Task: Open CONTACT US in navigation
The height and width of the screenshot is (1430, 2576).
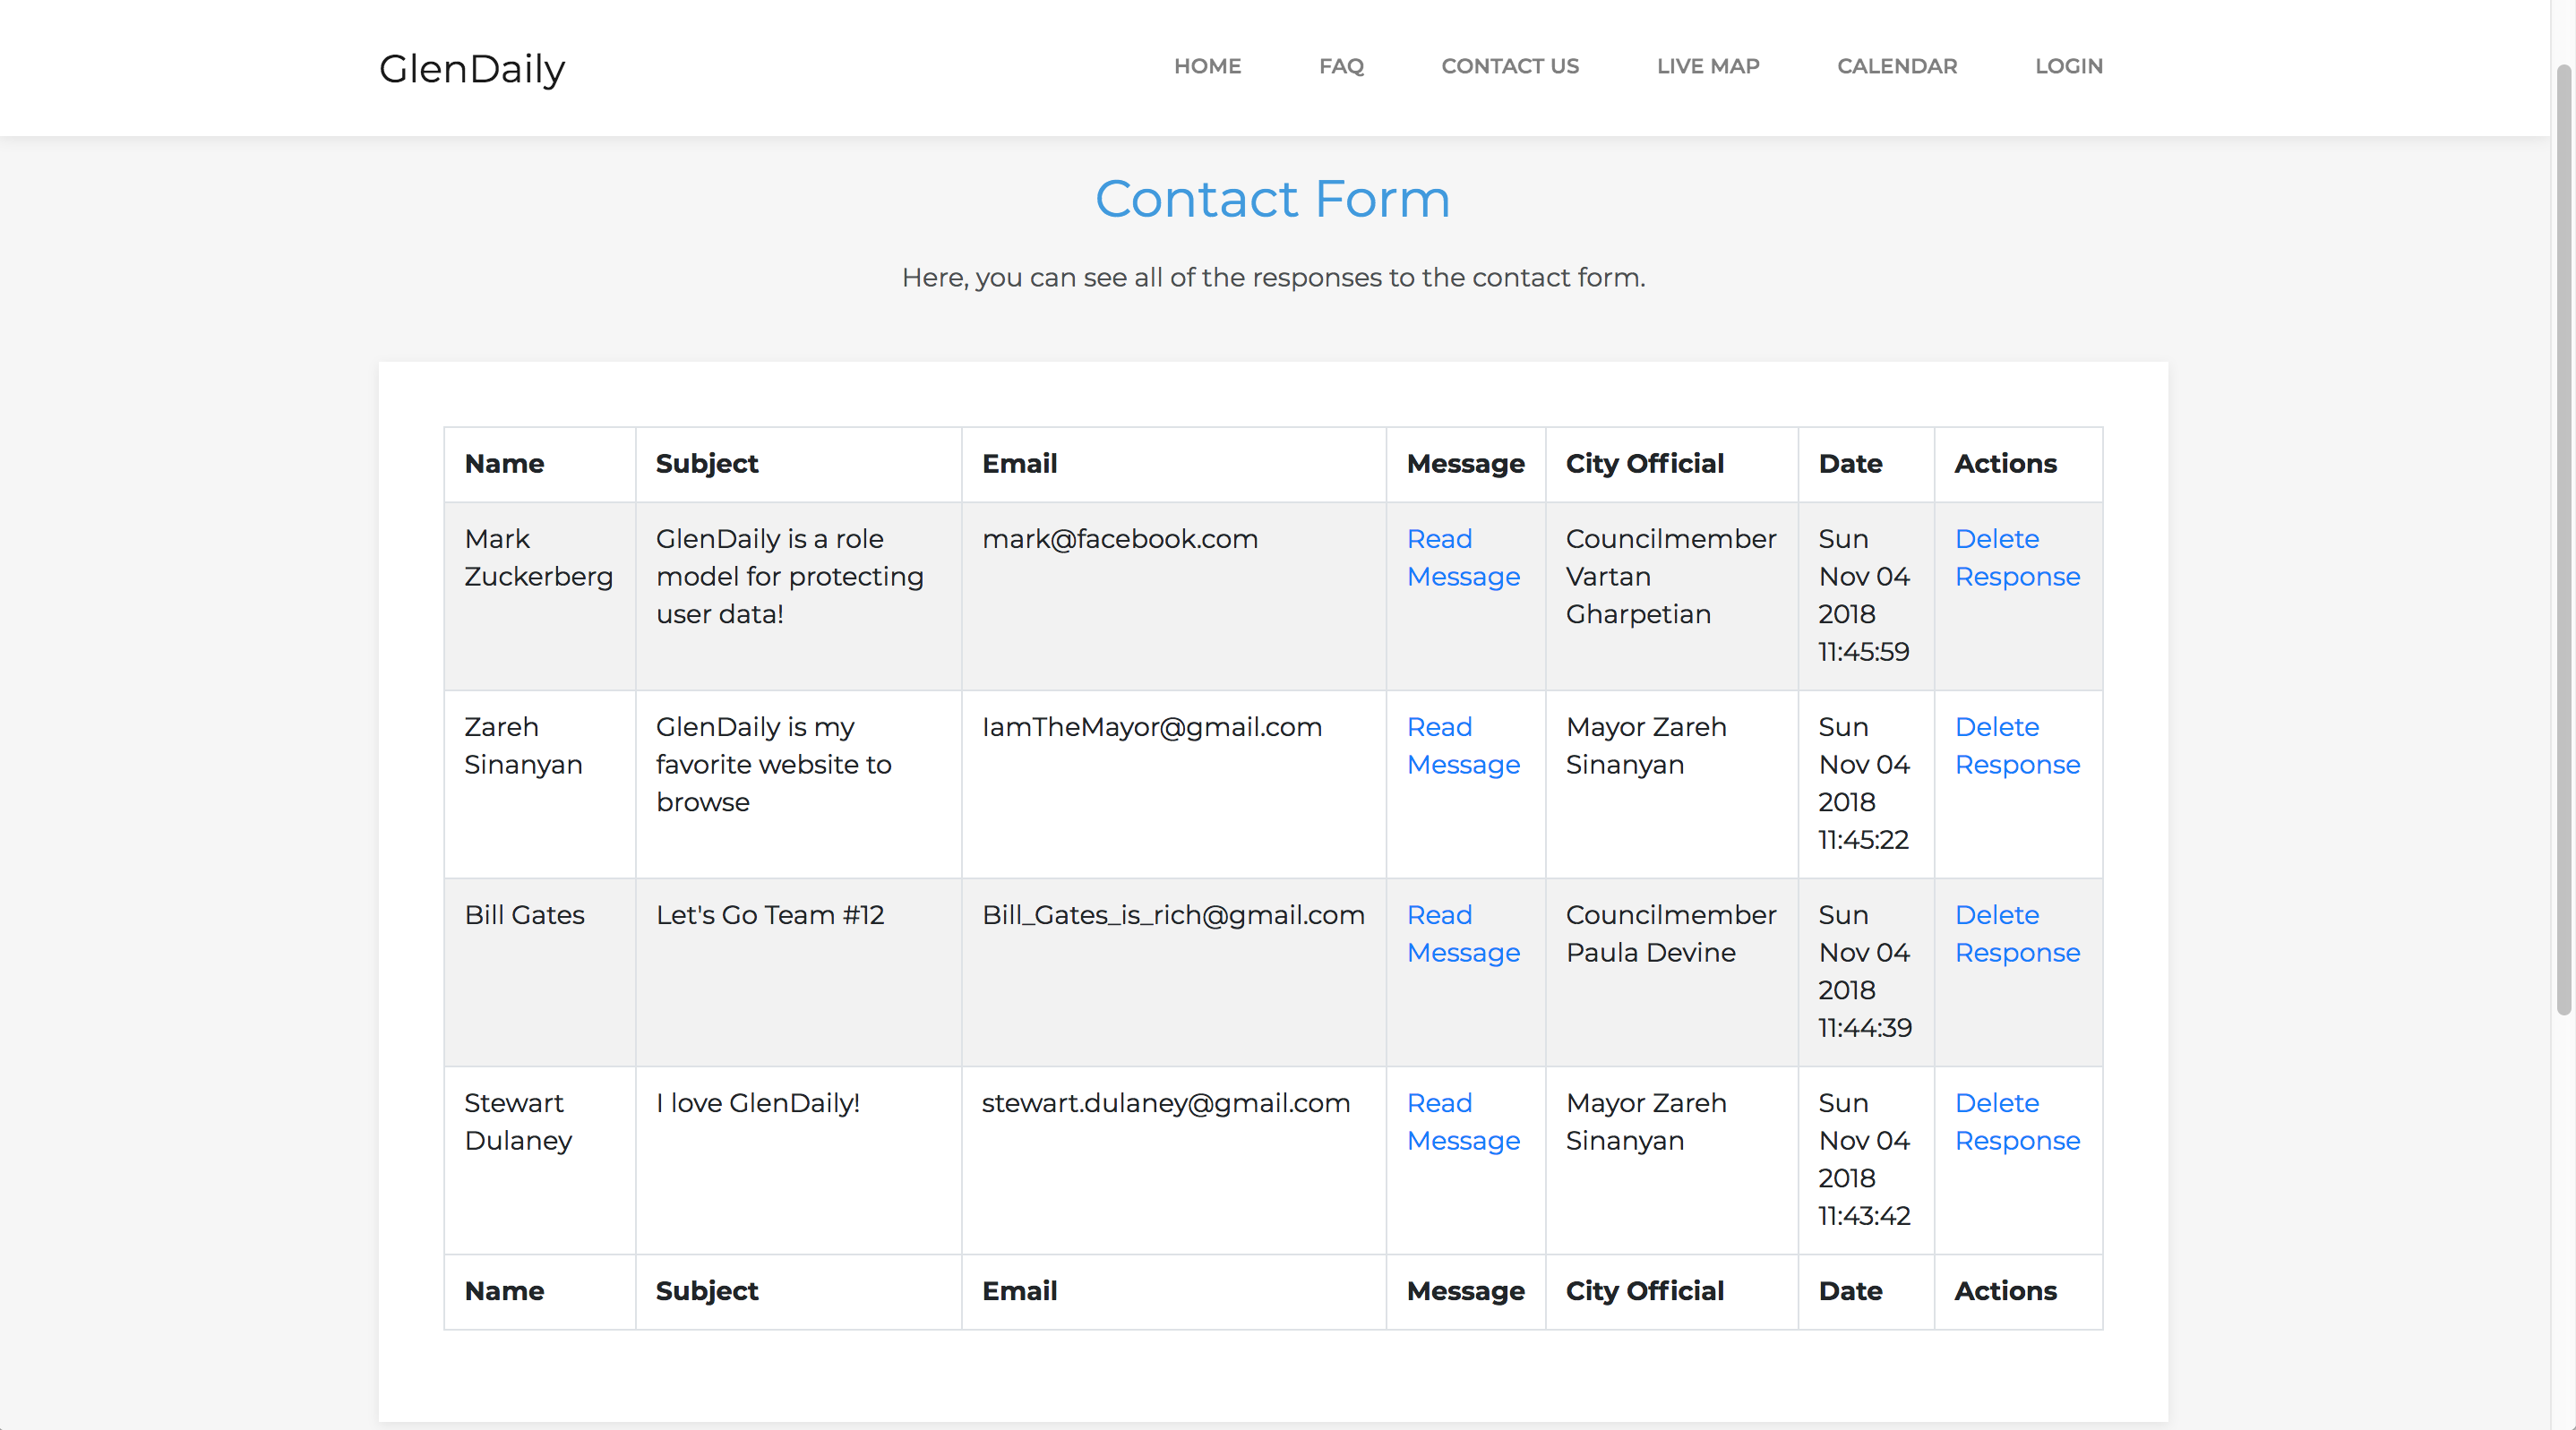Action: 1509,66
